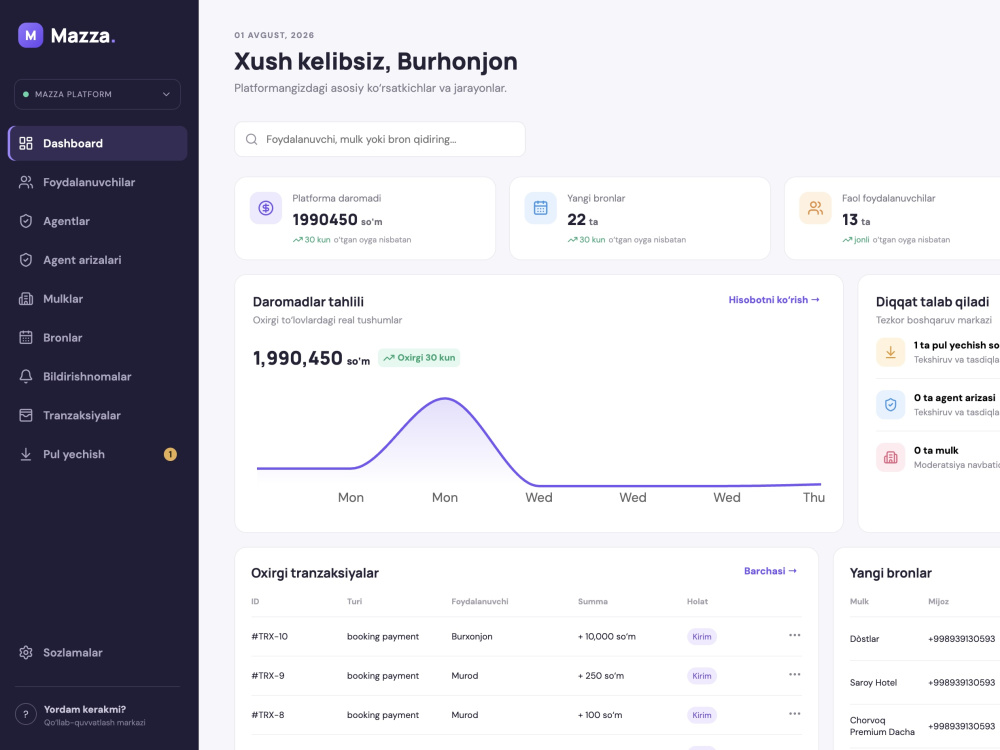
Task: Click the Oxirgi 30 kun badge
Action: coord(419,358)
